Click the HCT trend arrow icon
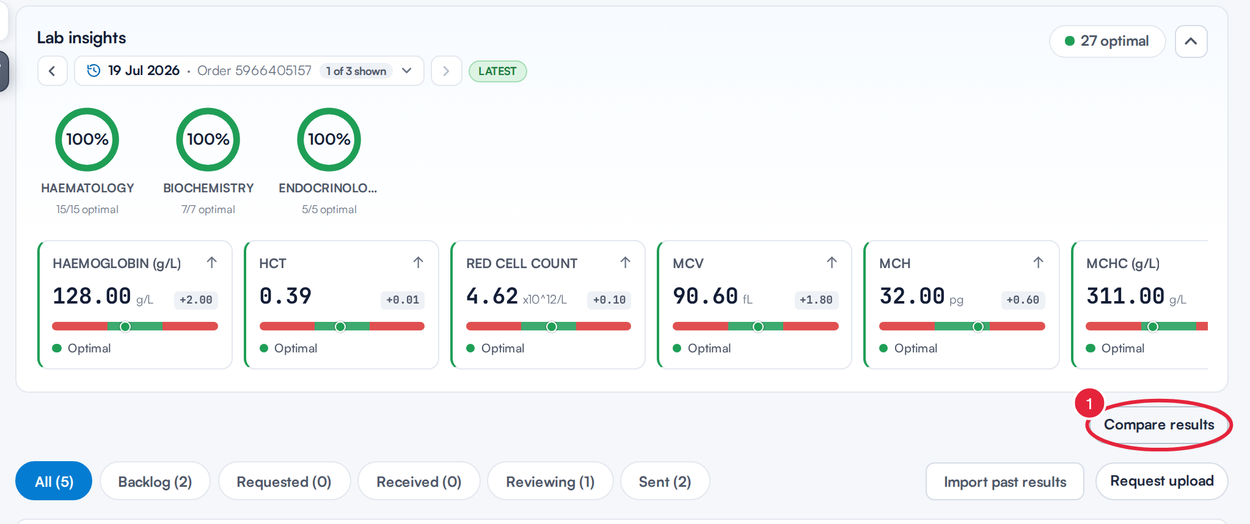This screenshot has width=1250, height=524. click(418, 263)
